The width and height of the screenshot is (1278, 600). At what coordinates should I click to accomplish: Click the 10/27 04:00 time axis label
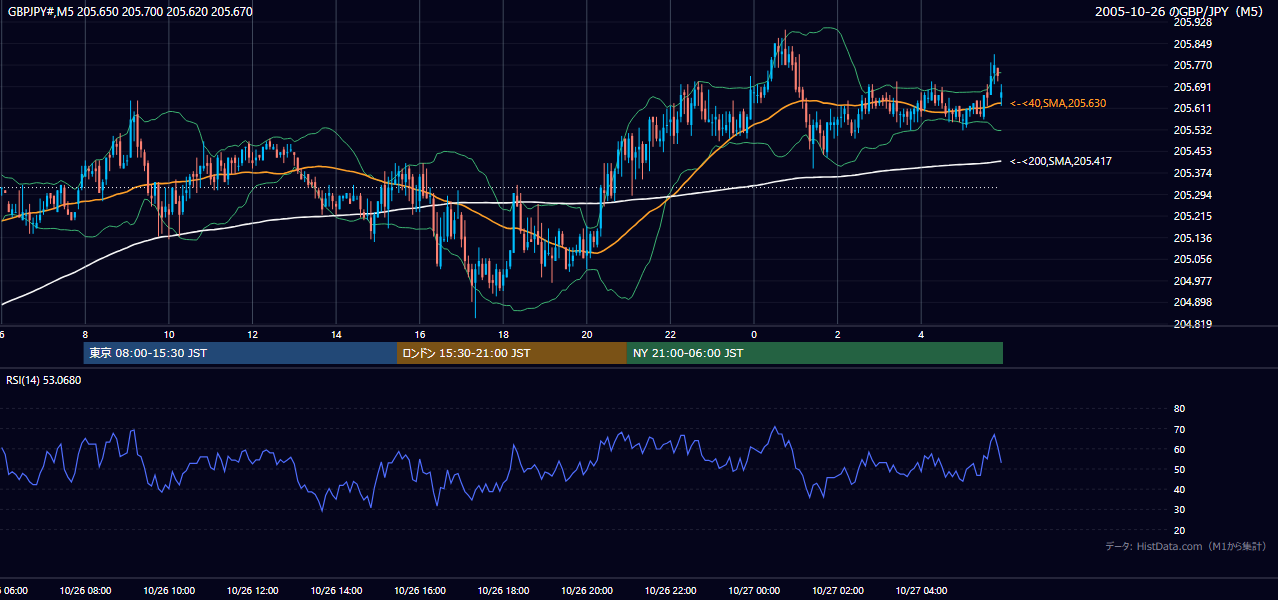(922, 591)
